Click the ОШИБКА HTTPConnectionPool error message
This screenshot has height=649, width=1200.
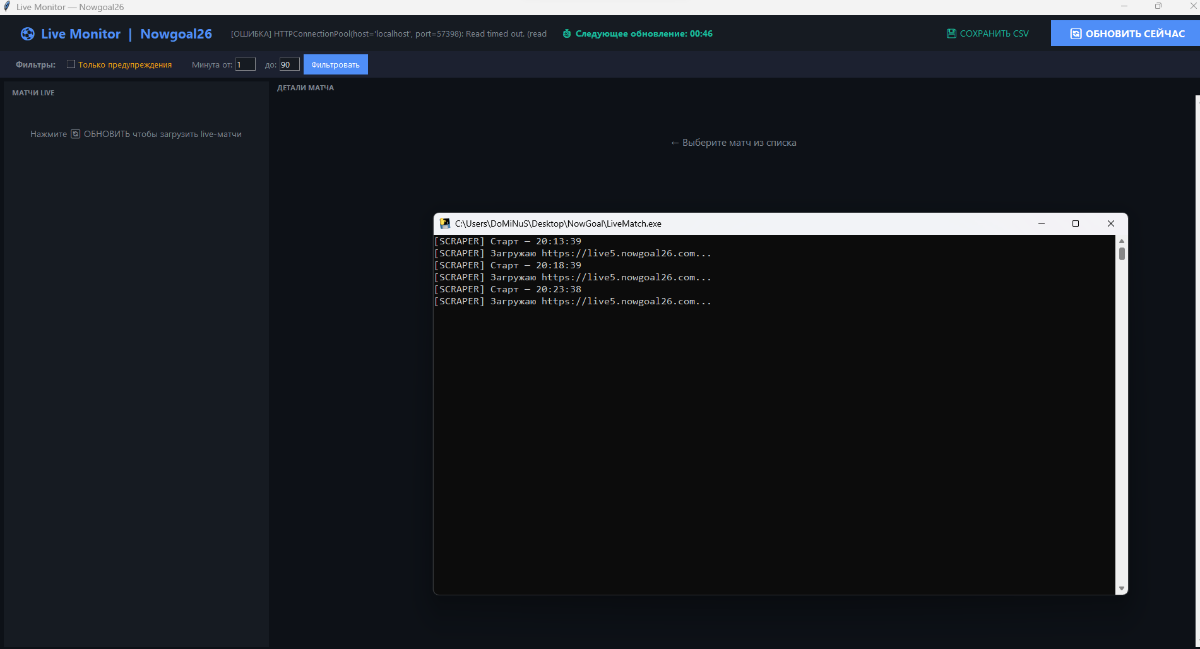[x=388, y=34]
